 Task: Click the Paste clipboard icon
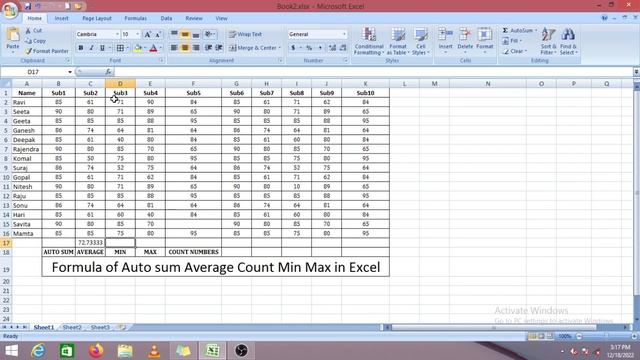coord(13,35)
